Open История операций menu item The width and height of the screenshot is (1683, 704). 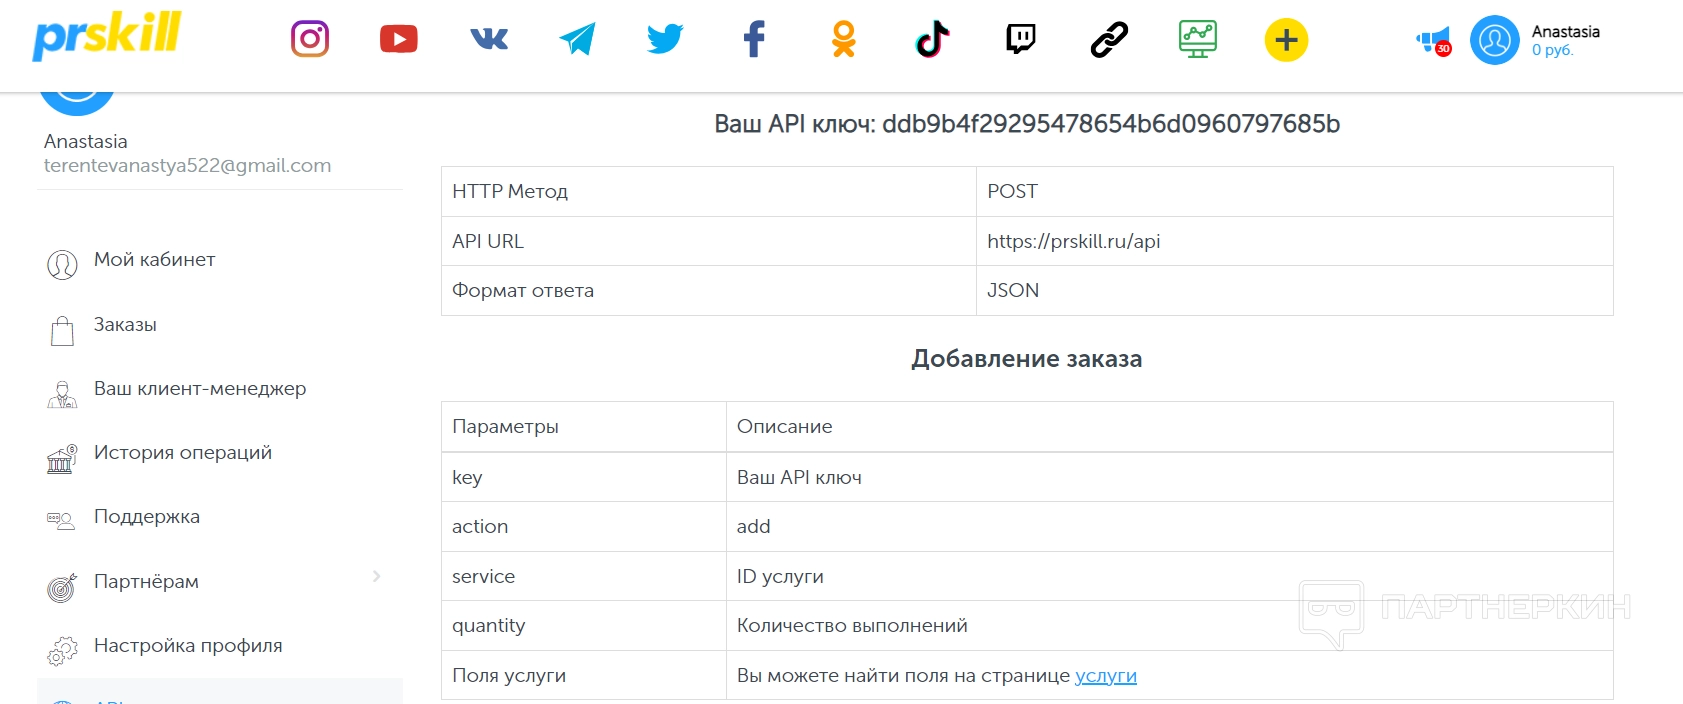(x=182, y=453)
